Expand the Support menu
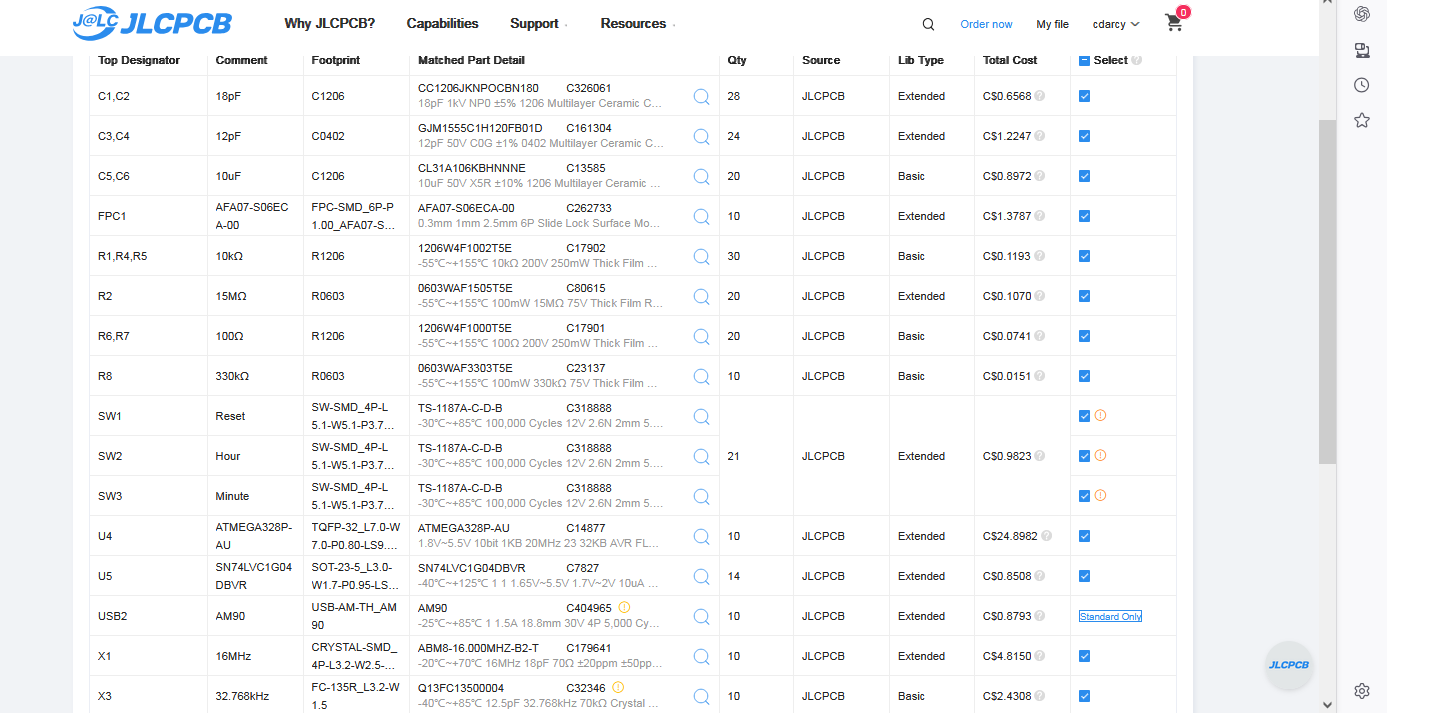 pyautogui.click(x=537, y=24)
